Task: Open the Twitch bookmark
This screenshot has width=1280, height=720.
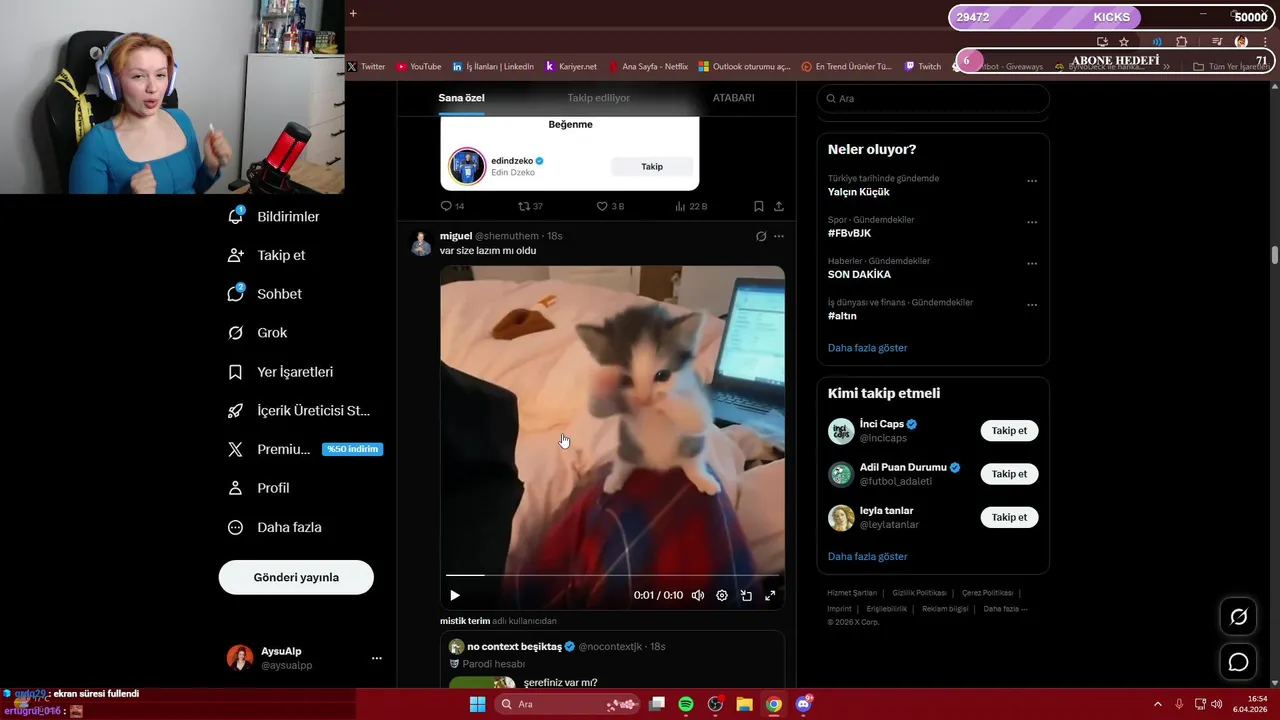Action: [923, 67]
